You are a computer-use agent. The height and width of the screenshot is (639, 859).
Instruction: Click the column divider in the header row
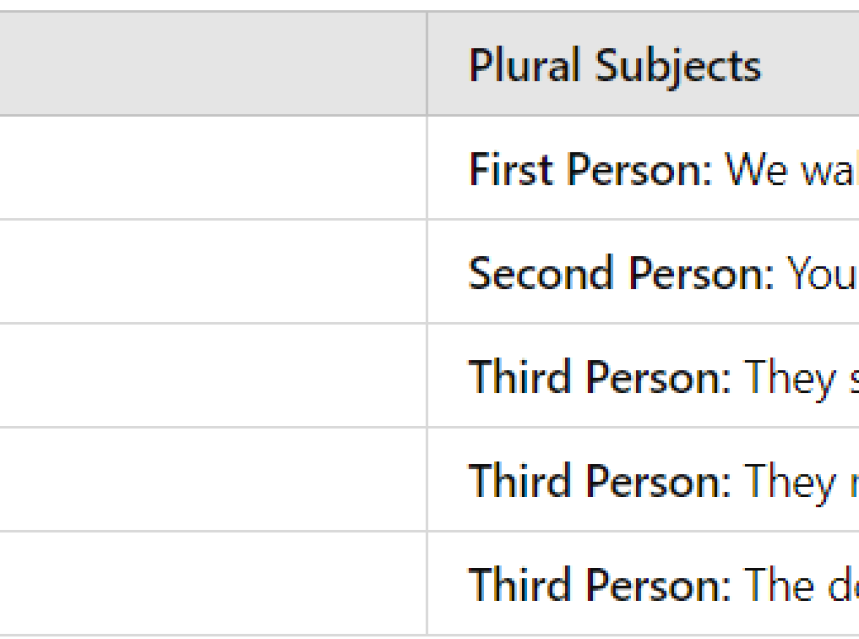click(427, 65)
